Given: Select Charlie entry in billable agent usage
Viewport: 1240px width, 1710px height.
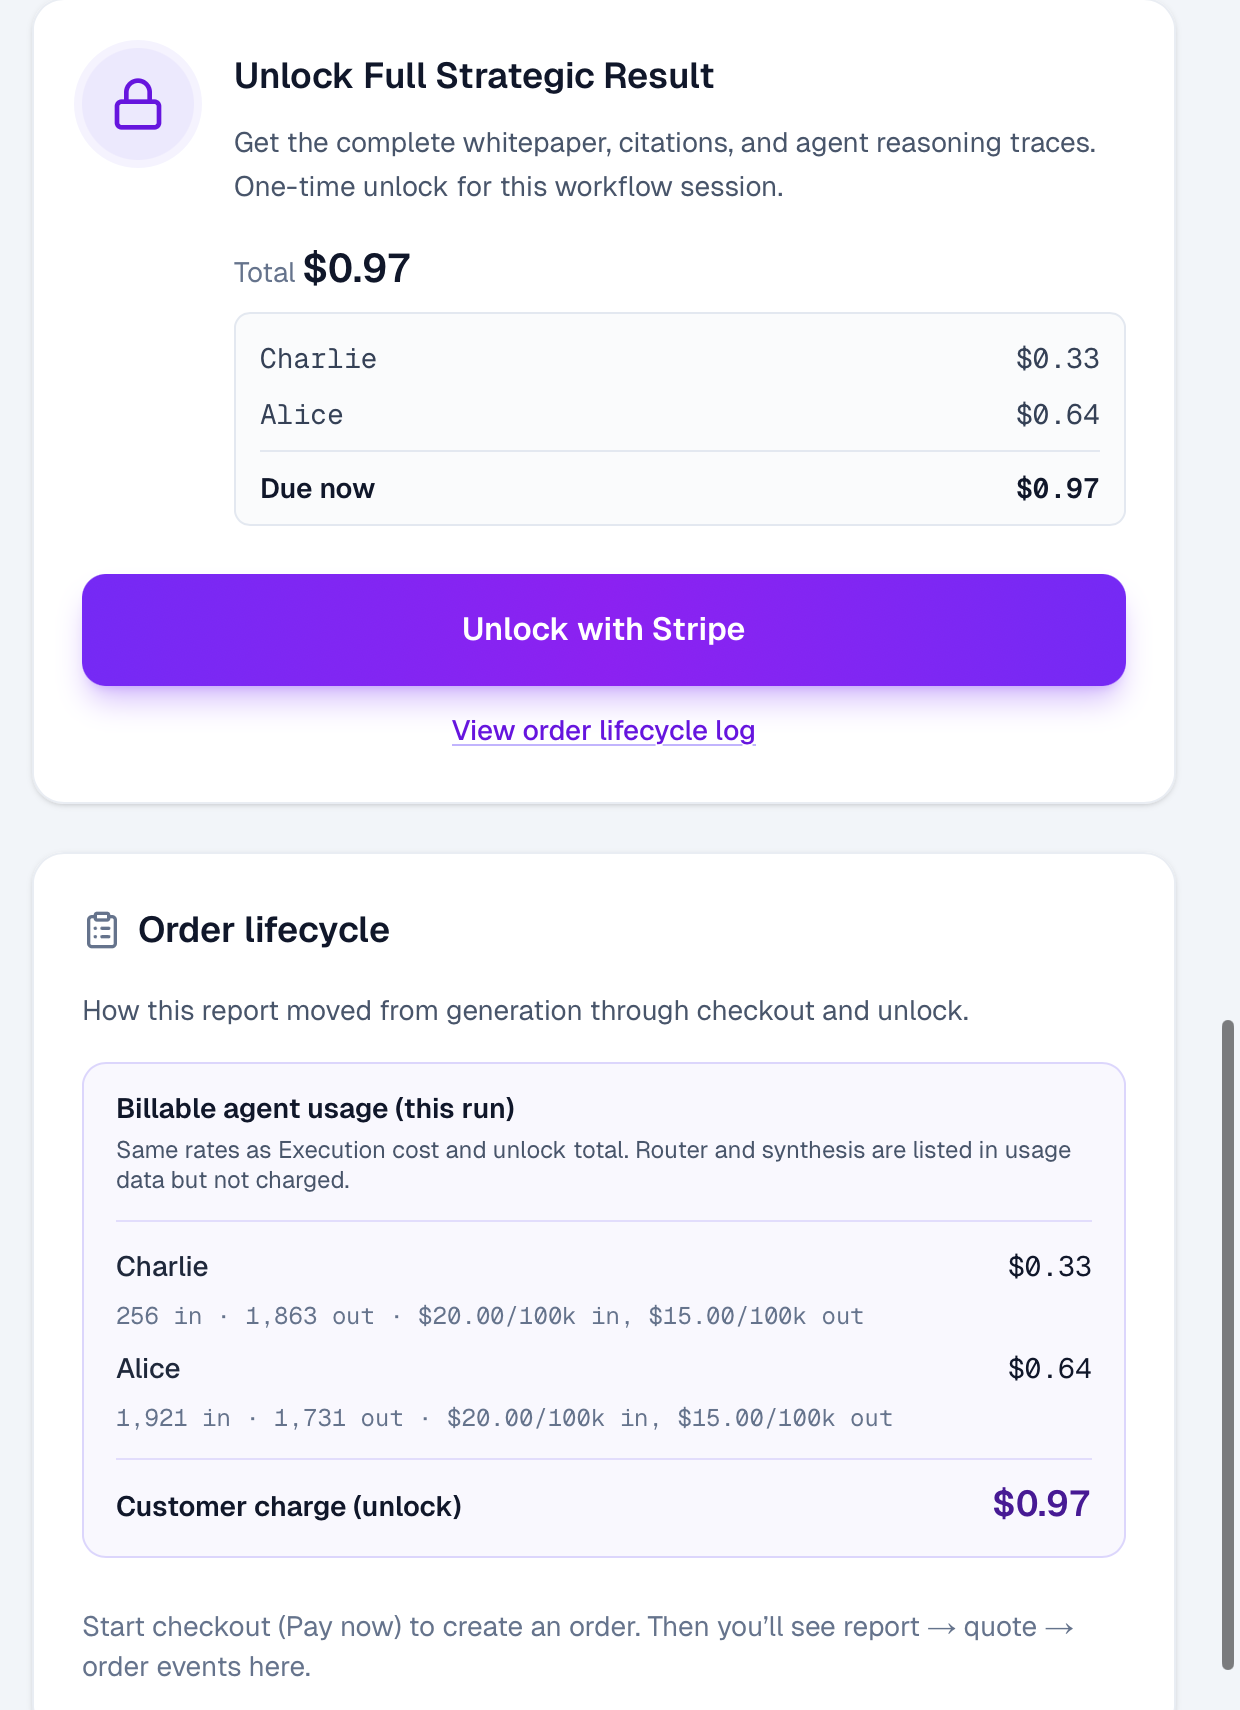Looking at the screenshot, I should pyautogui.click(x=604, y=1267).
